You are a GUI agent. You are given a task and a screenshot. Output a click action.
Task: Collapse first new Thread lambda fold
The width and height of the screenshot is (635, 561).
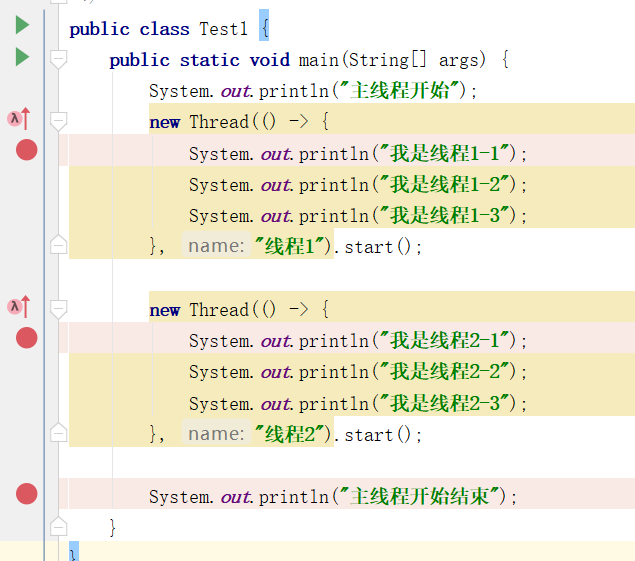tap(58, 122)
